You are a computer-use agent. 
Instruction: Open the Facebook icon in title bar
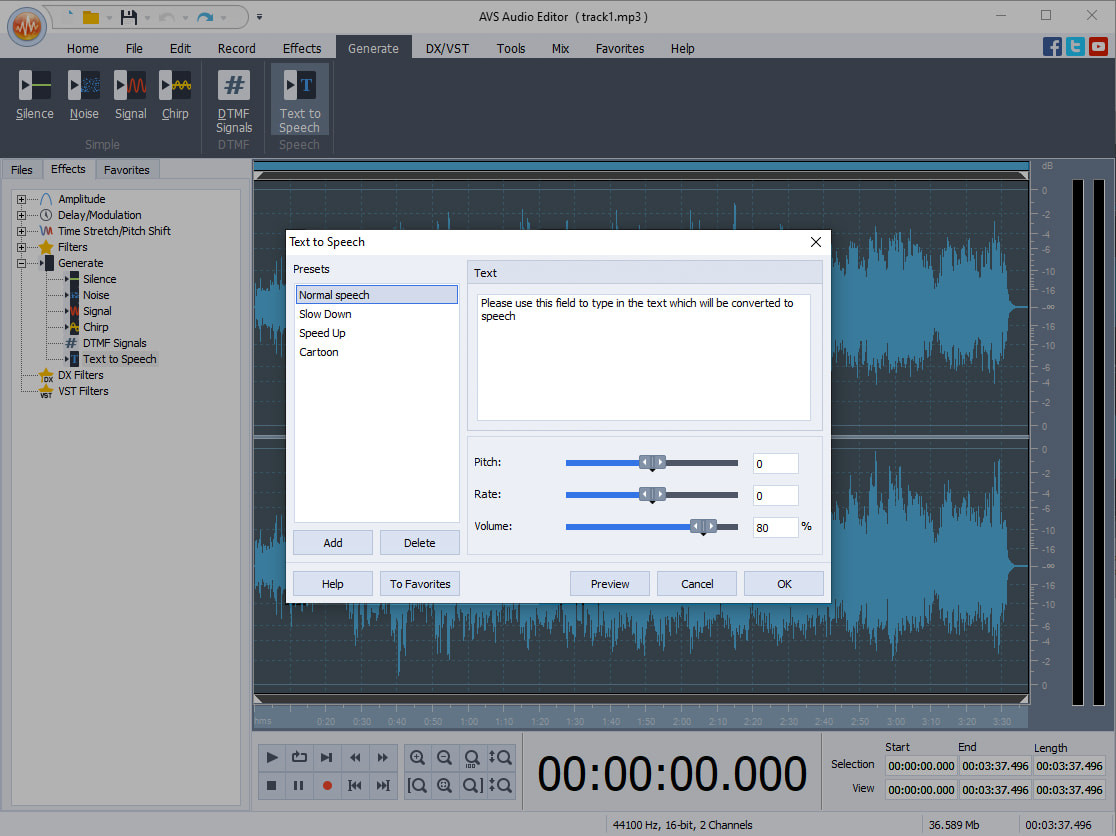click(1052, 46)
